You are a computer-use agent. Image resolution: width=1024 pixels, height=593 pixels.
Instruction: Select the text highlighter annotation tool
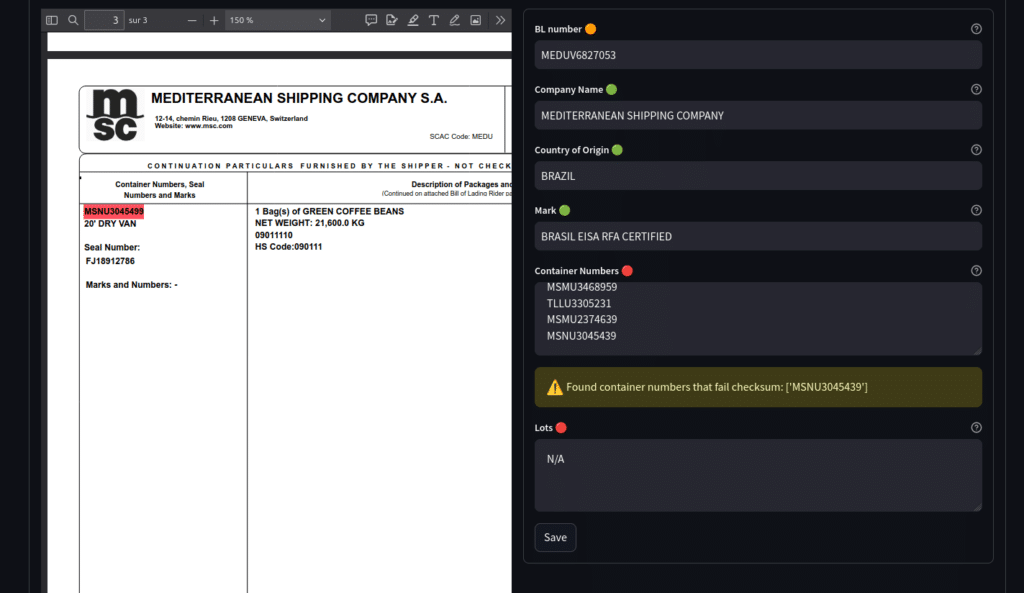413,19
